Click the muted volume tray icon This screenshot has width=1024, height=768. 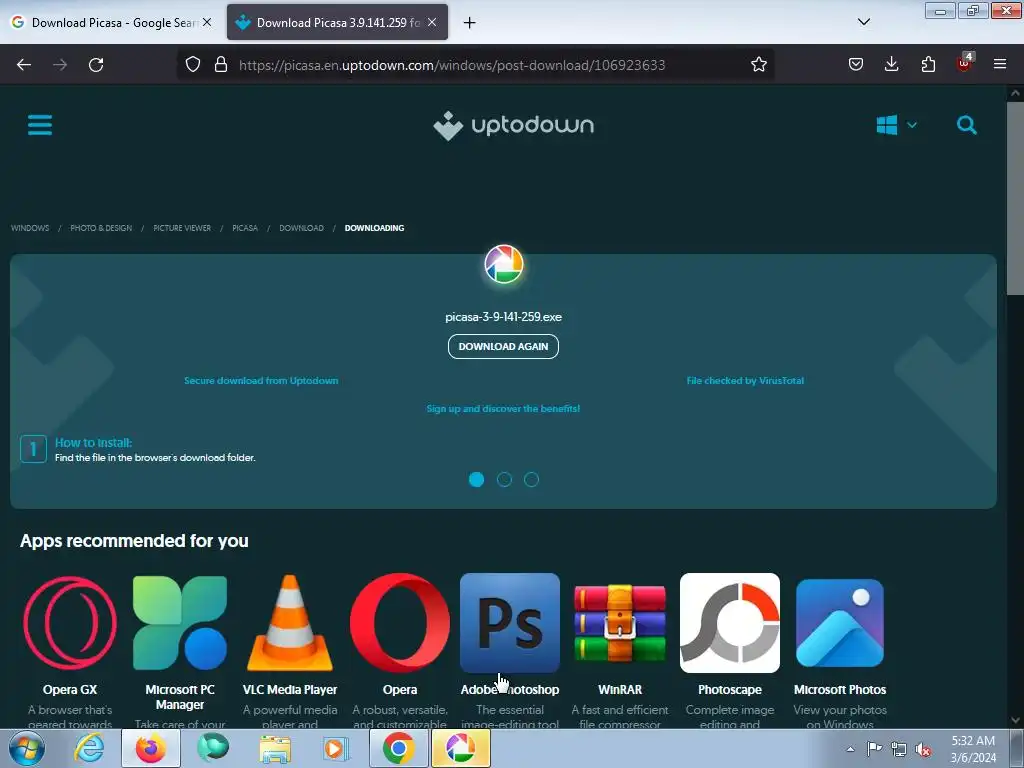(923, 749)
